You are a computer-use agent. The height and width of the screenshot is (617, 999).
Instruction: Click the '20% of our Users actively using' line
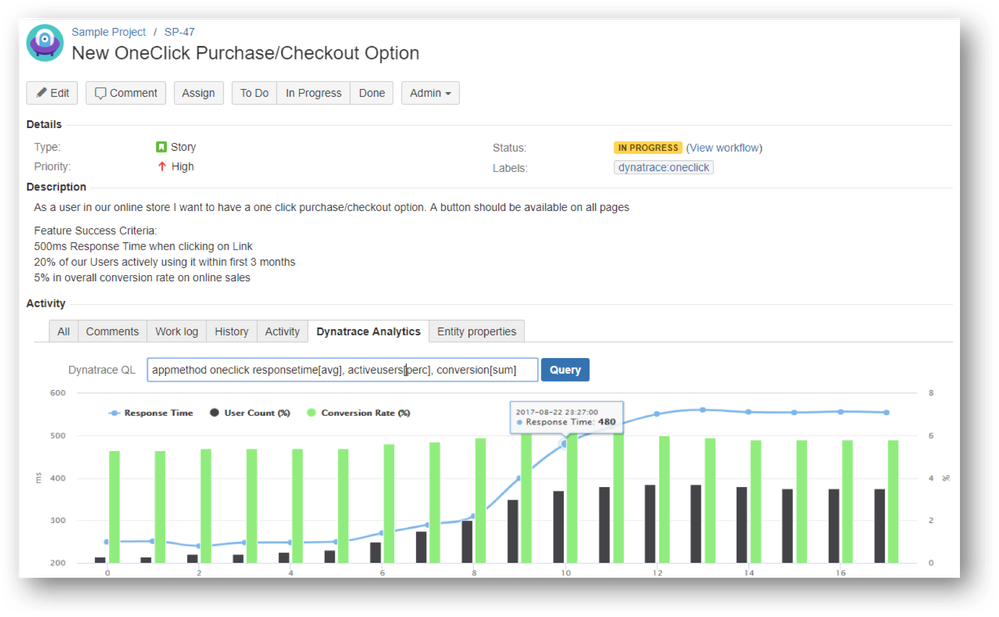pos(164,262)
